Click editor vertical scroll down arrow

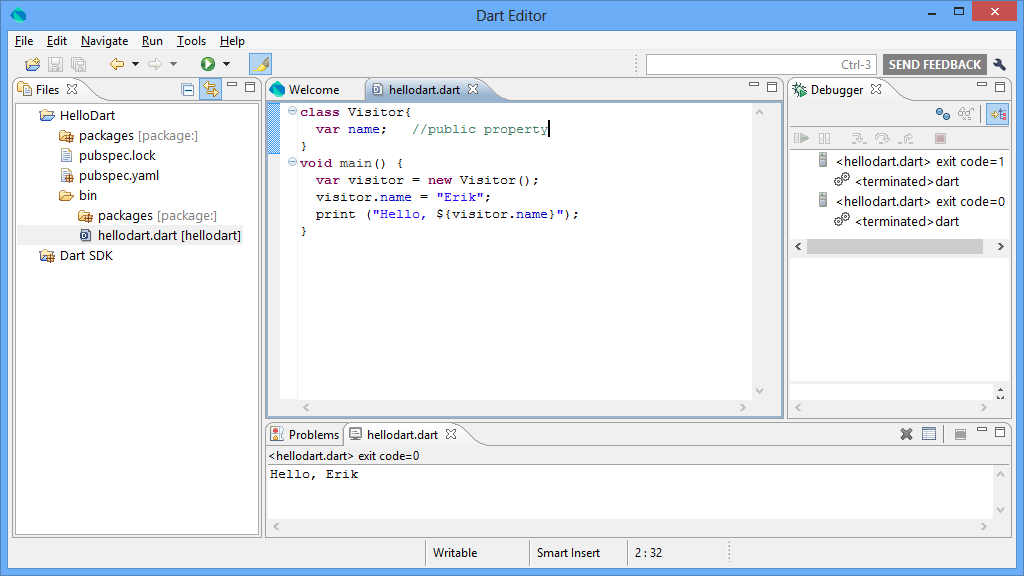(760, 391)
